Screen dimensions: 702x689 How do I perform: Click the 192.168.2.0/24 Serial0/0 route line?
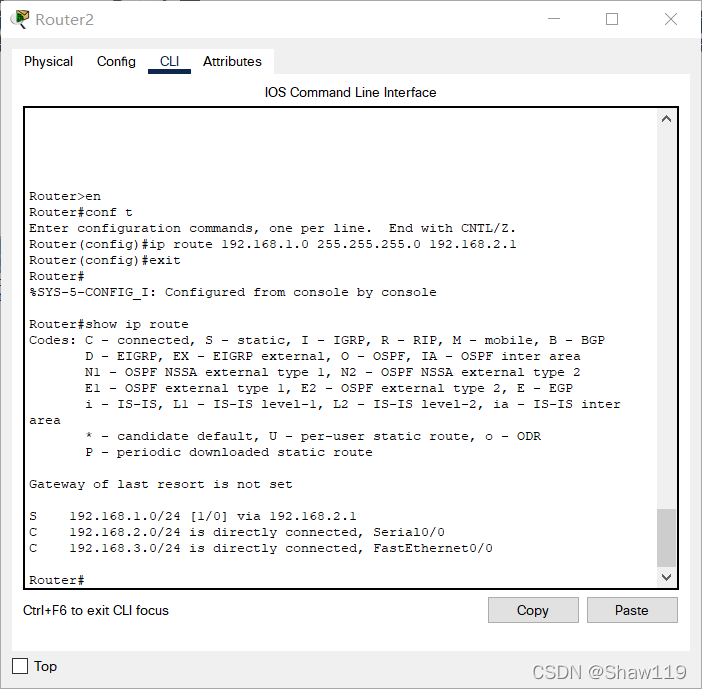237,532
